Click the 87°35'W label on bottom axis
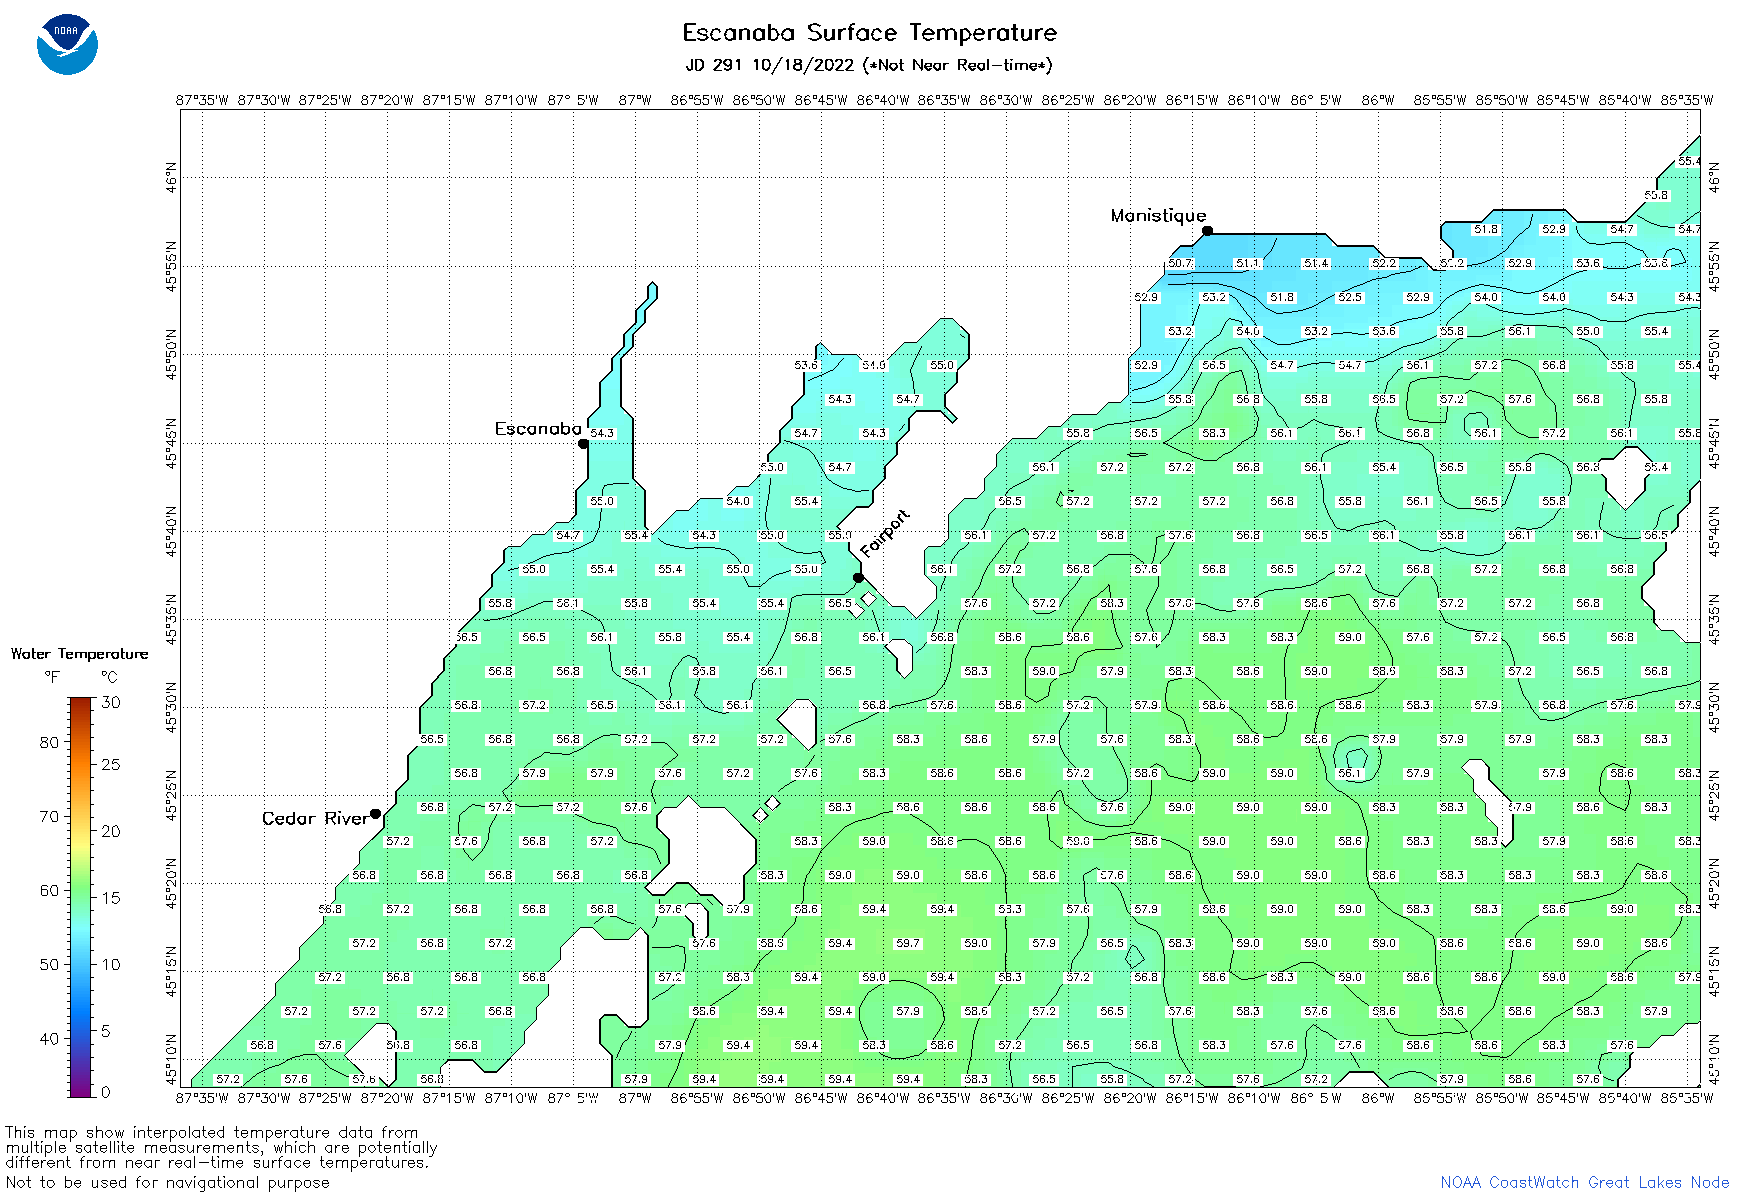Screen dimensions: 1740x1198 (x=203, y=1098)
